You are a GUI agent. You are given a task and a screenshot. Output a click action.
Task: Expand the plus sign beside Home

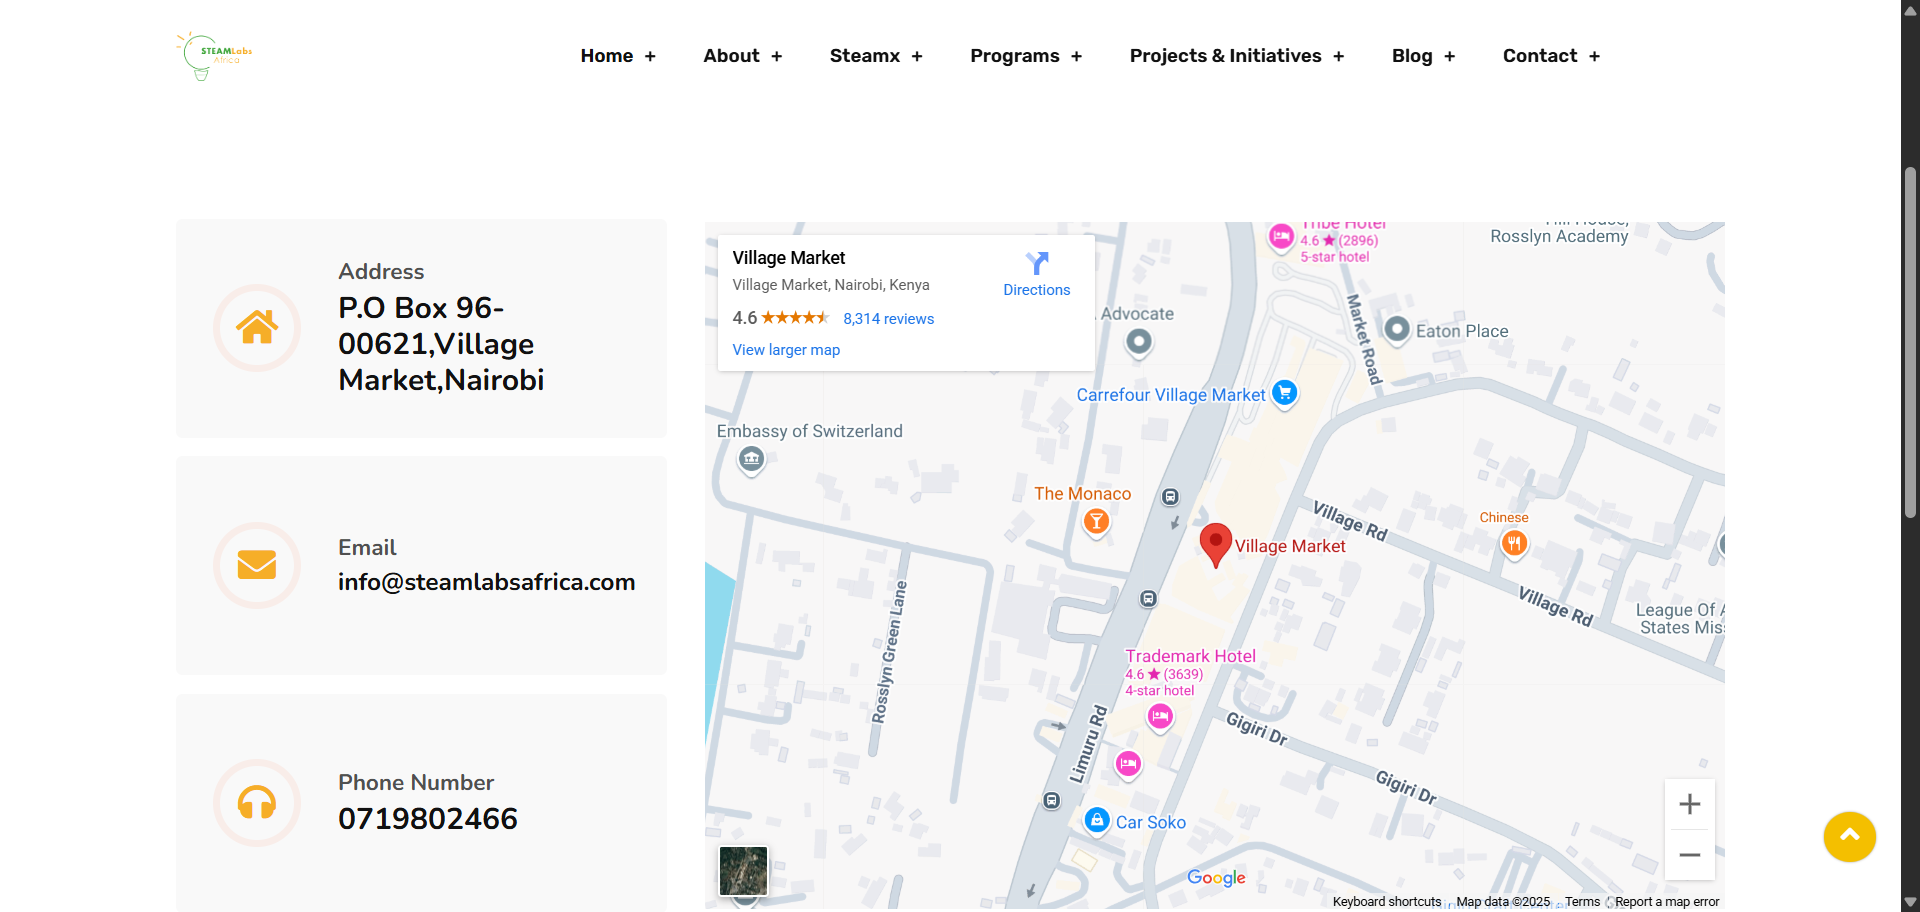(650, 57)
